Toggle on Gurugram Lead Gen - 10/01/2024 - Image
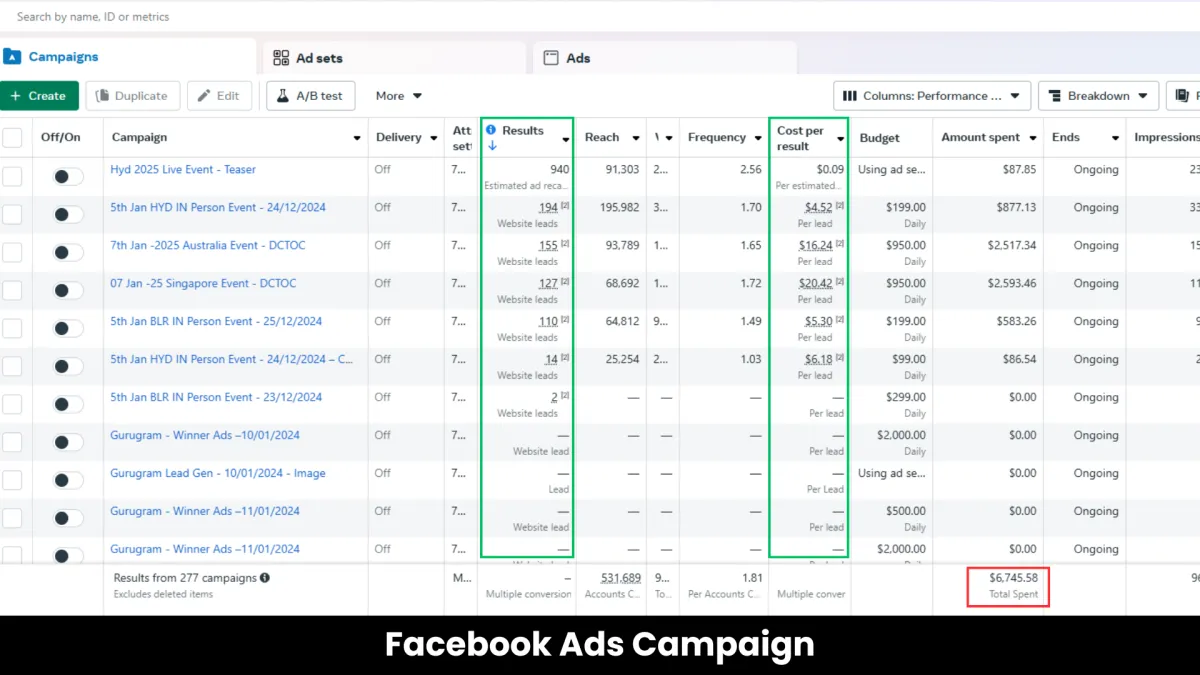 pyautogui.click(x=68, y=480)
